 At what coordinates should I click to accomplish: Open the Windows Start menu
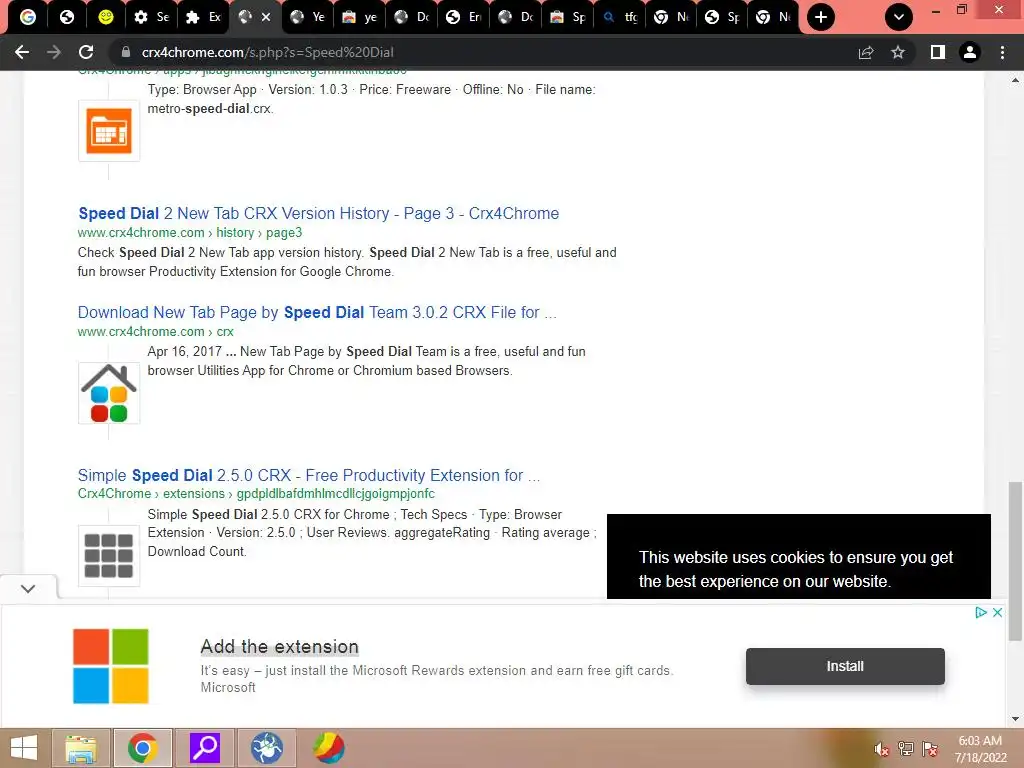(24, 748)
